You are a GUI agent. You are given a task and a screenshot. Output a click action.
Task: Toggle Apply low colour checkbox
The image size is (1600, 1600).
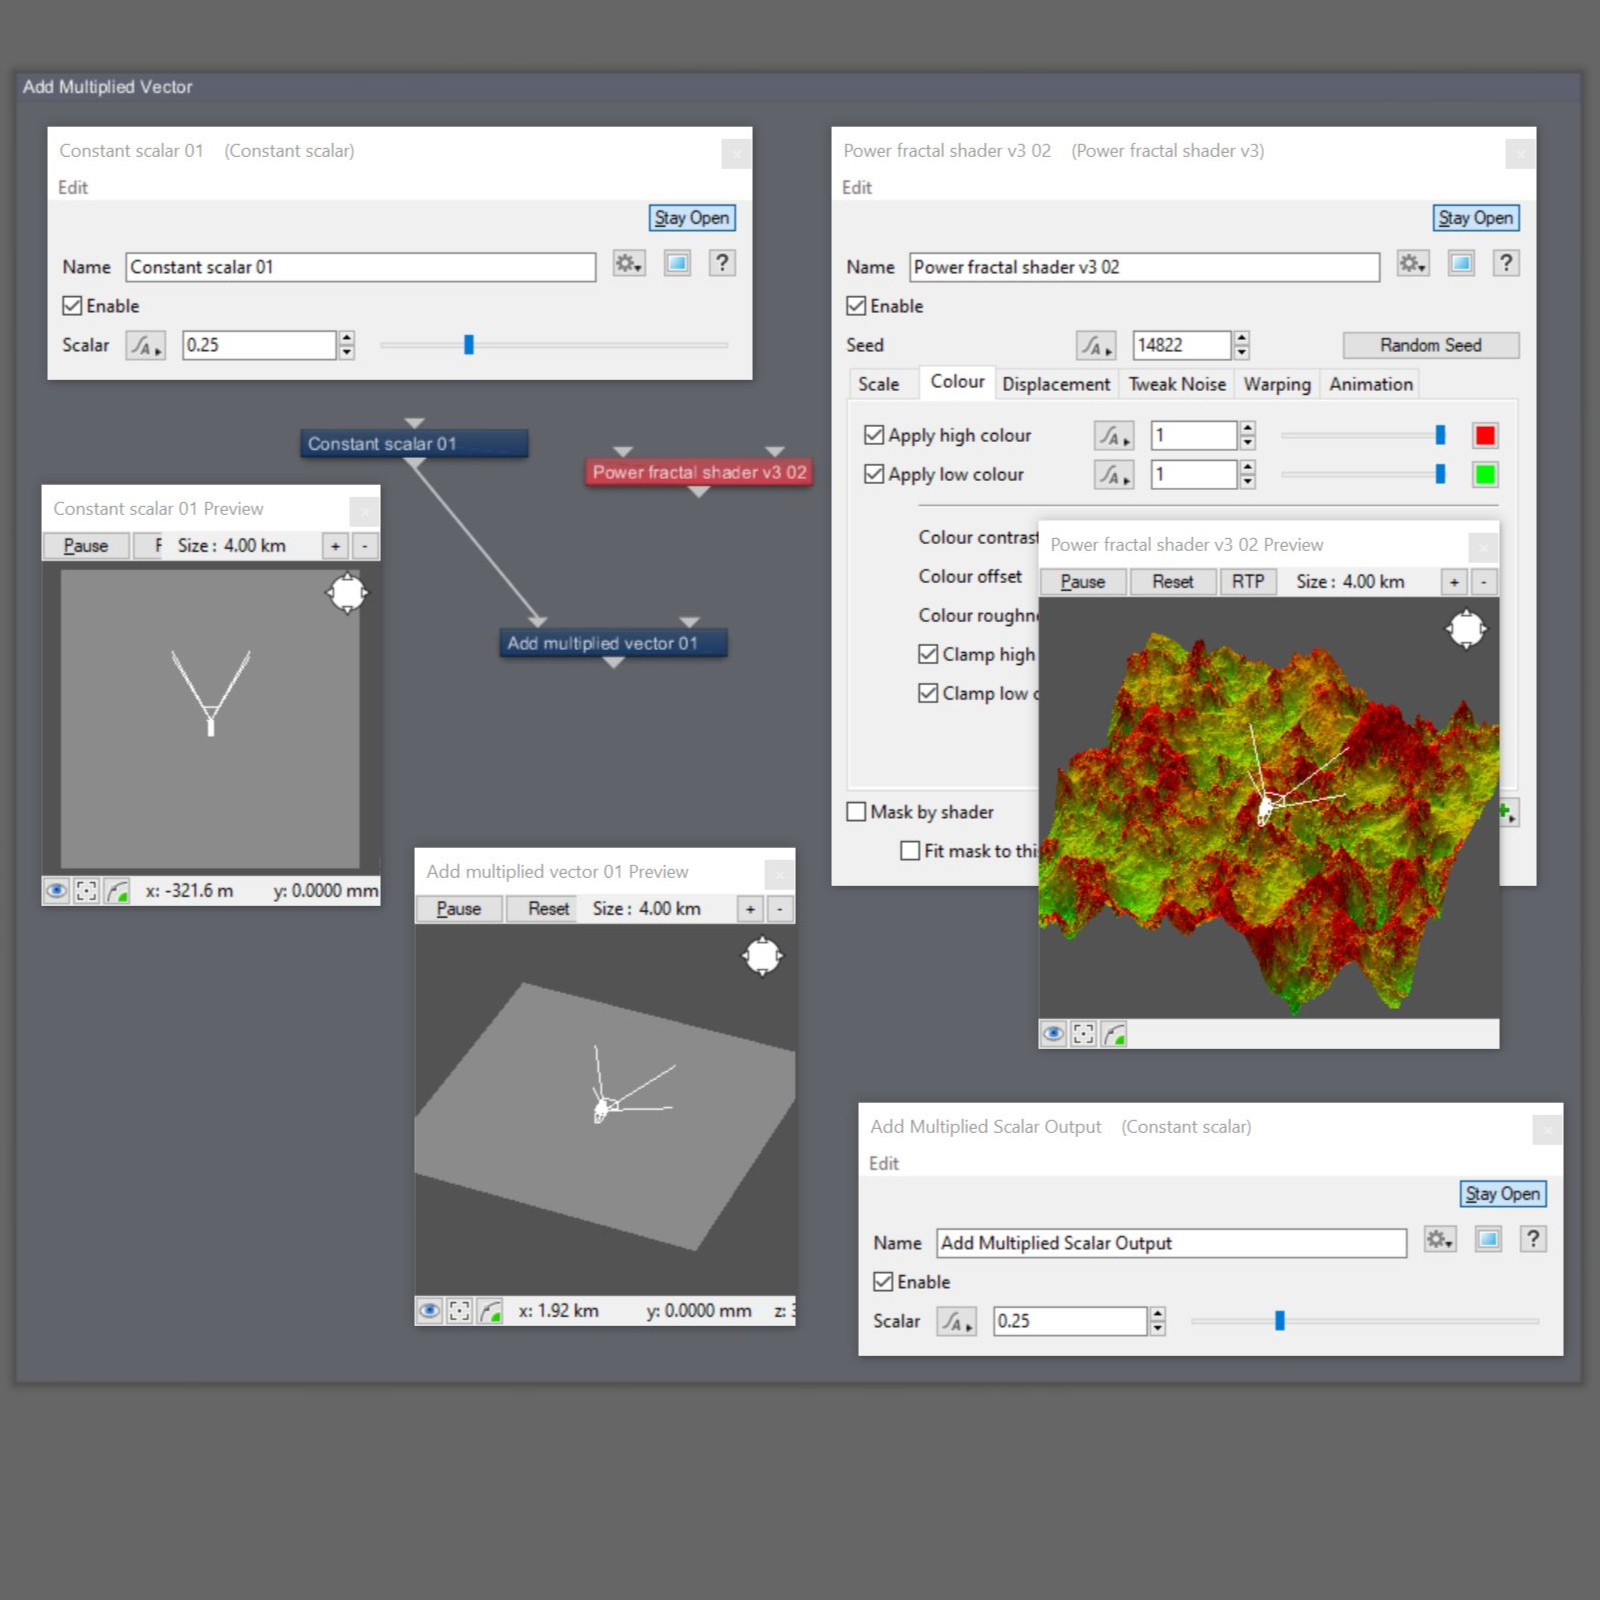point(874,474)
